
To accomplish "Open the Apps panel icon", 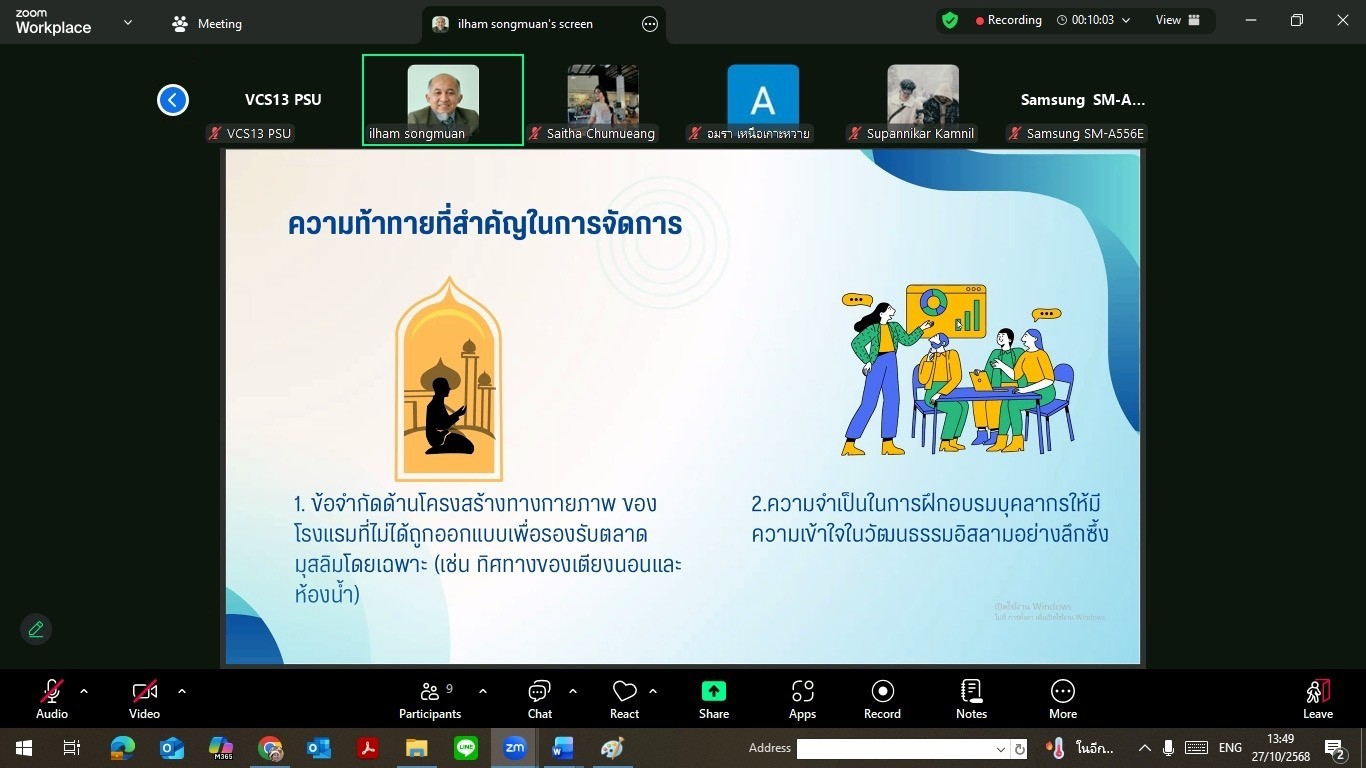I will (x=802, y=692).
